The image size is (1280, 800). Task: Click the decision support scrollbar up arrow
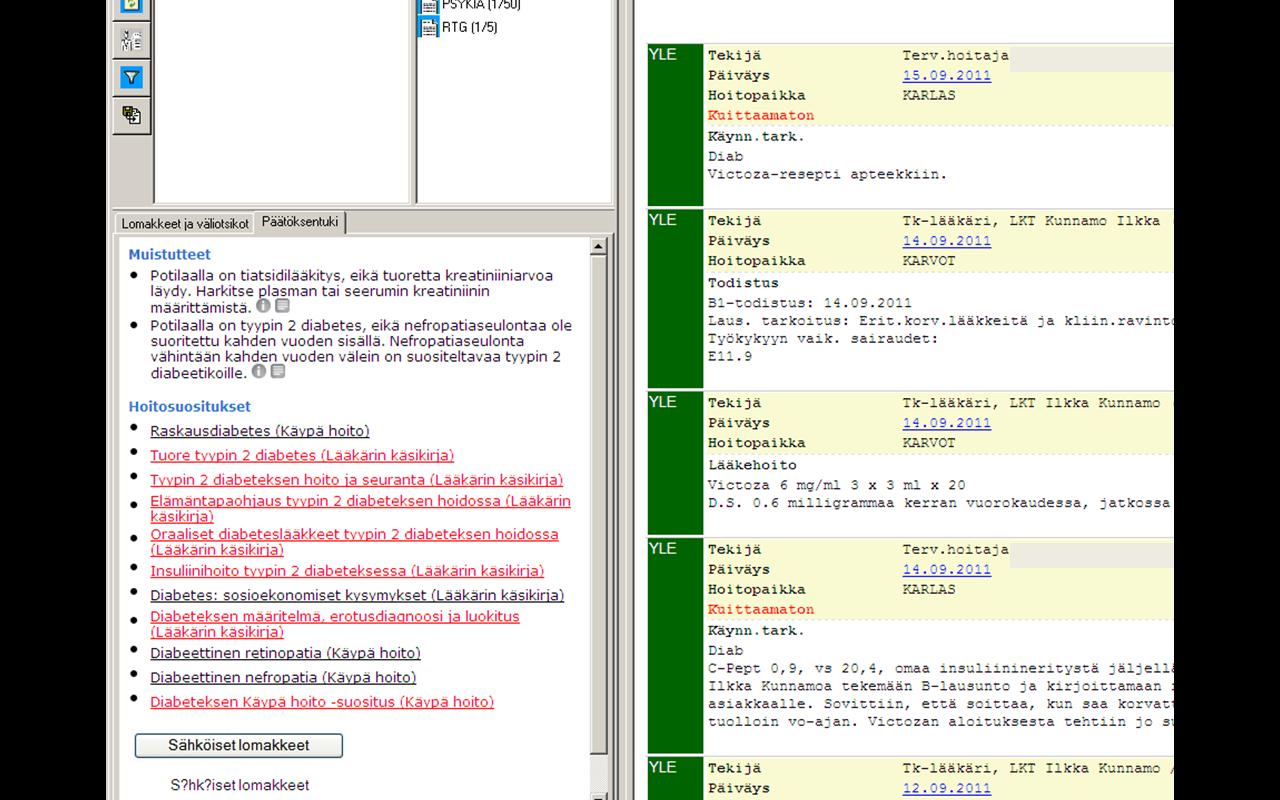pyautogui.click(x=599, y=246)
